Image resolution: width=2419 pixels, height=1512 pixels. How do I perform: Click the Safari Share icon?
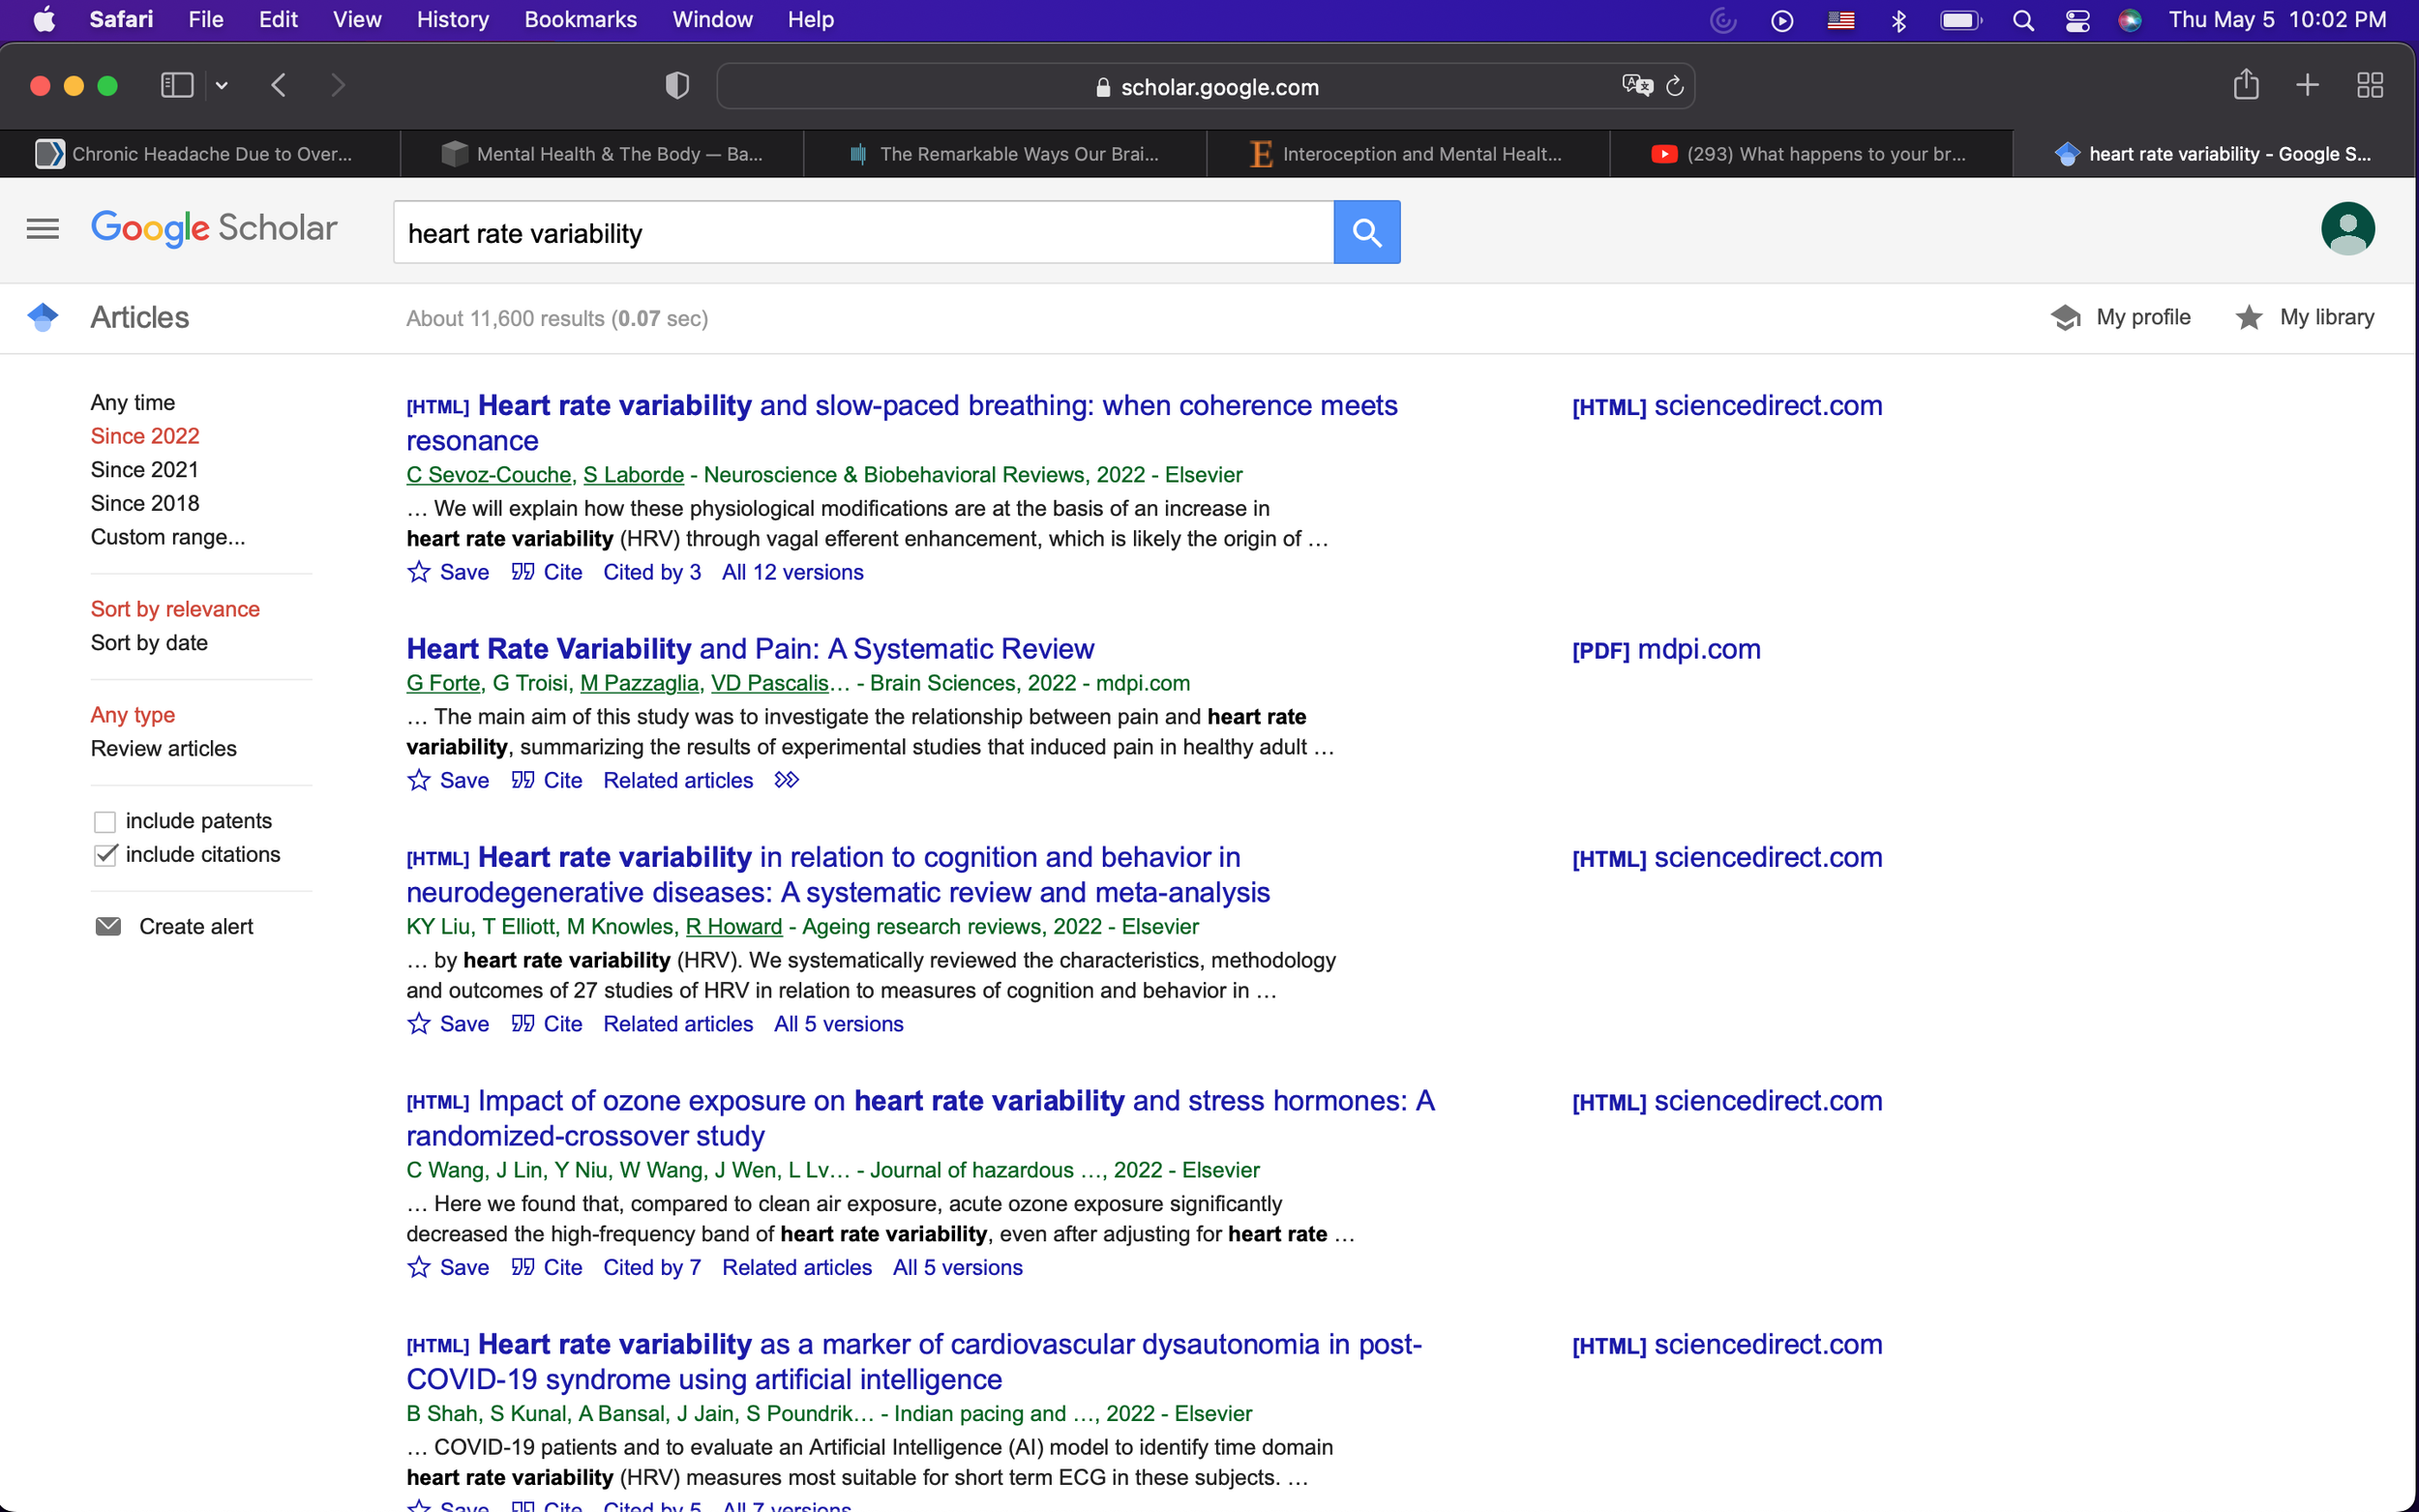click(x=2245, y=85)
